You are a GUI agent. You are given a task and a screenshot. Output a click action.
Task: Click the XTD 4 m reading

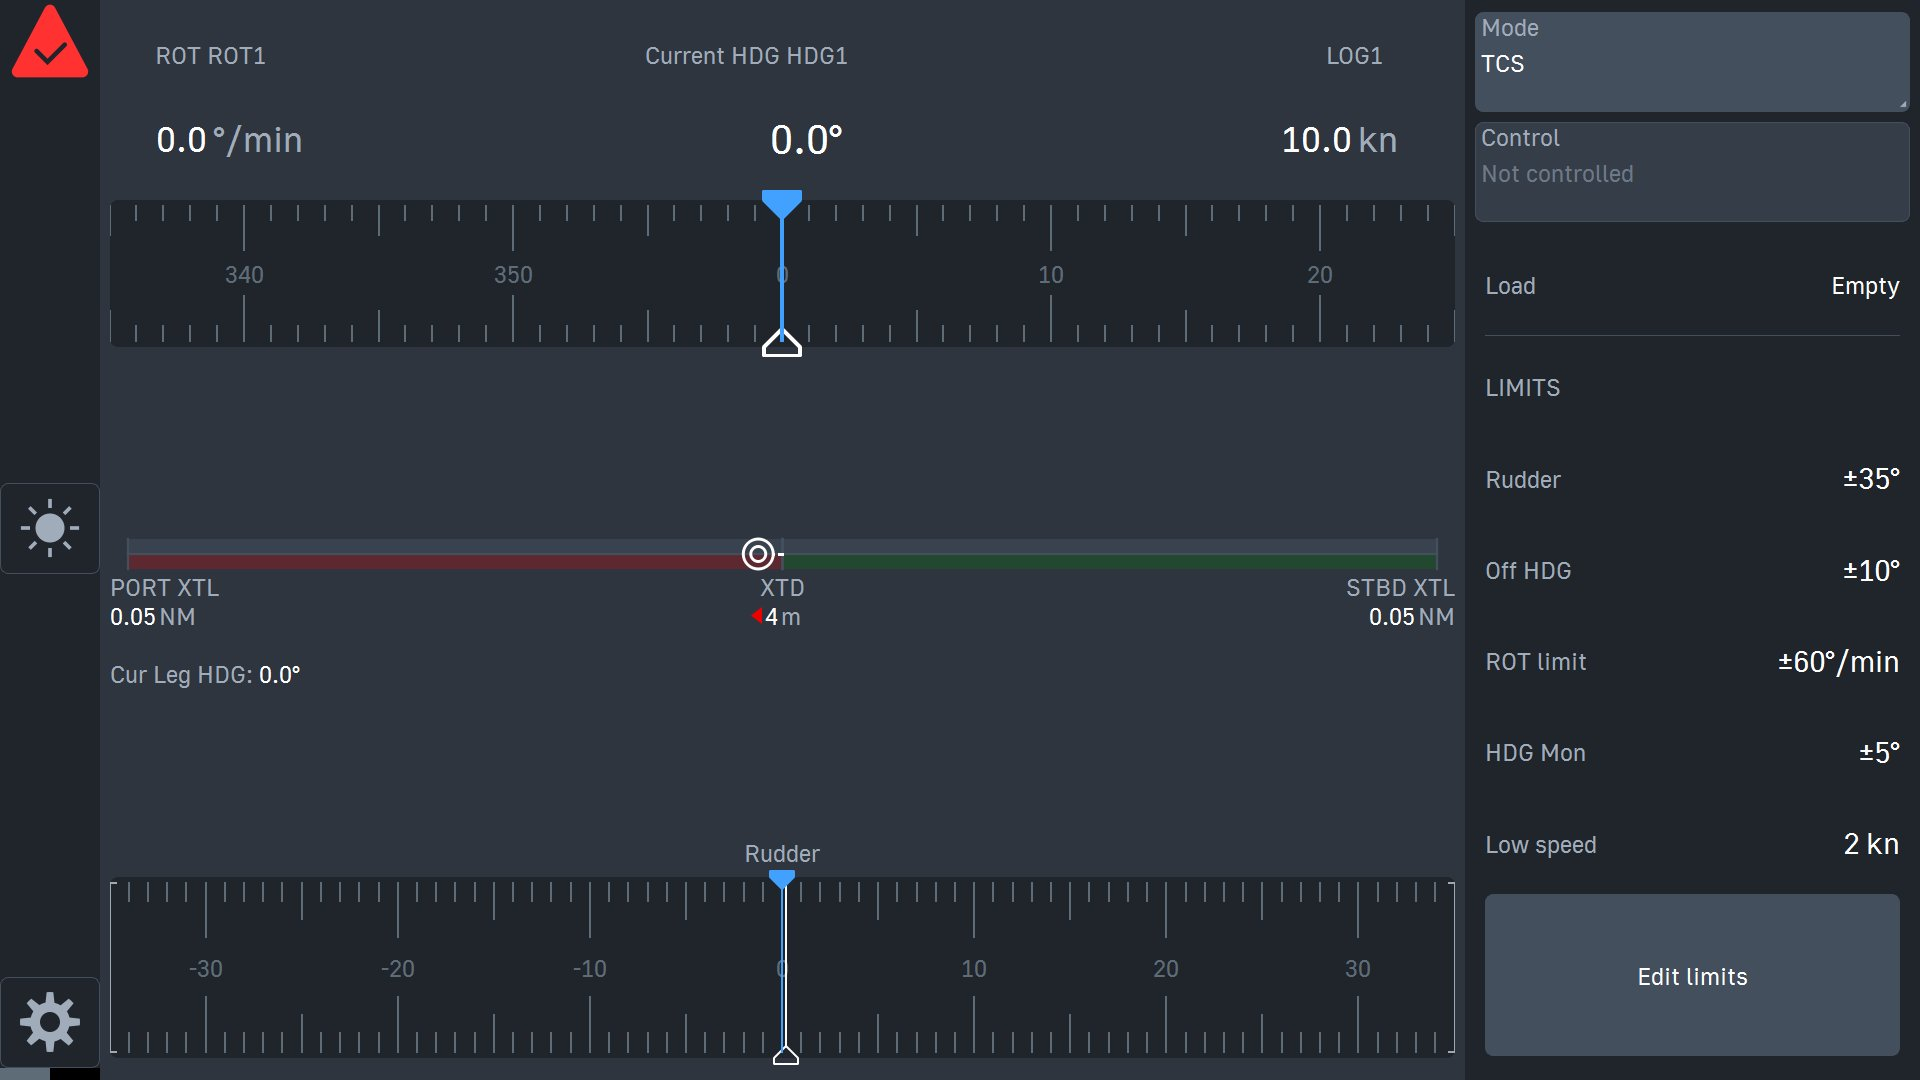click(776, 617)
